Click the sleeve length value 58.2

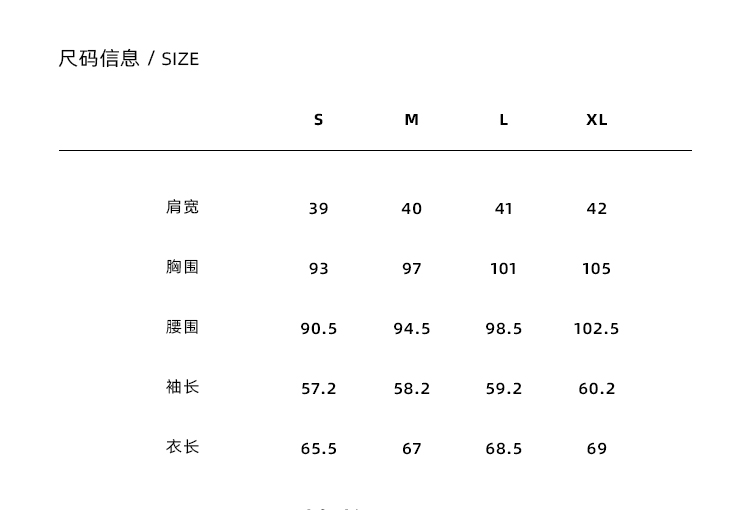coord(412,389)
